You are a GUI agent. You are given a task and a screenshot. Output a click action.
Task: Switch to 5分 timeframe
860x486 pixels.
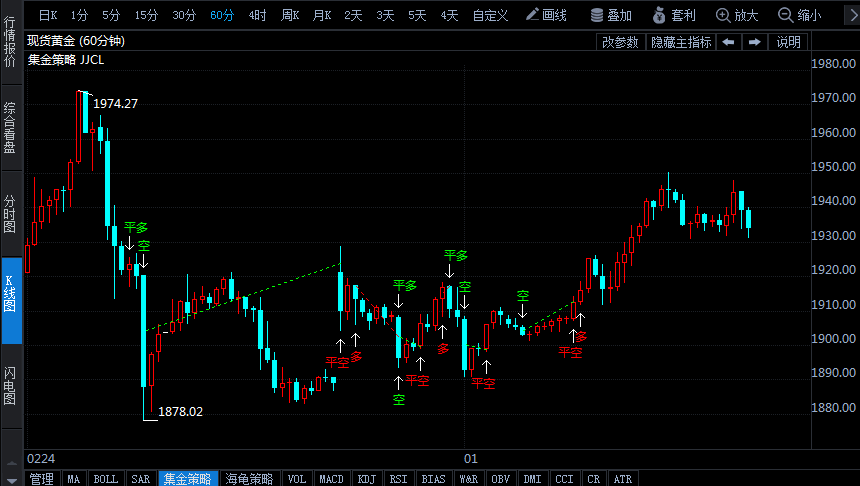pyautogui.click(x=111, y=15)
